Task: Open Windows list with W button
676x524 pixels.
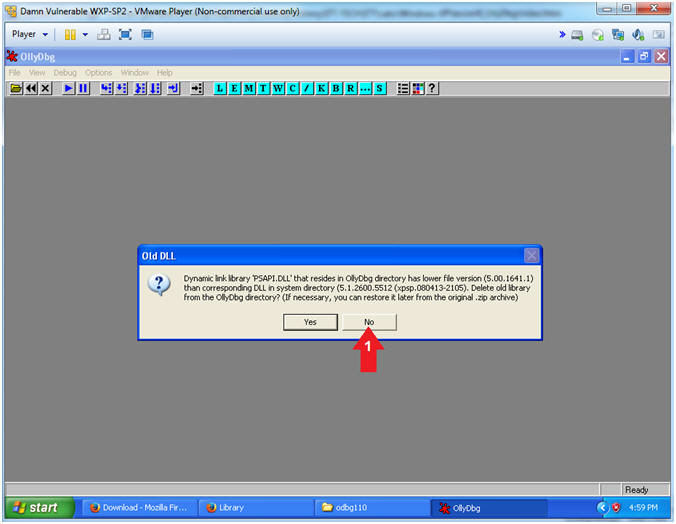Action: click(278, 88)
